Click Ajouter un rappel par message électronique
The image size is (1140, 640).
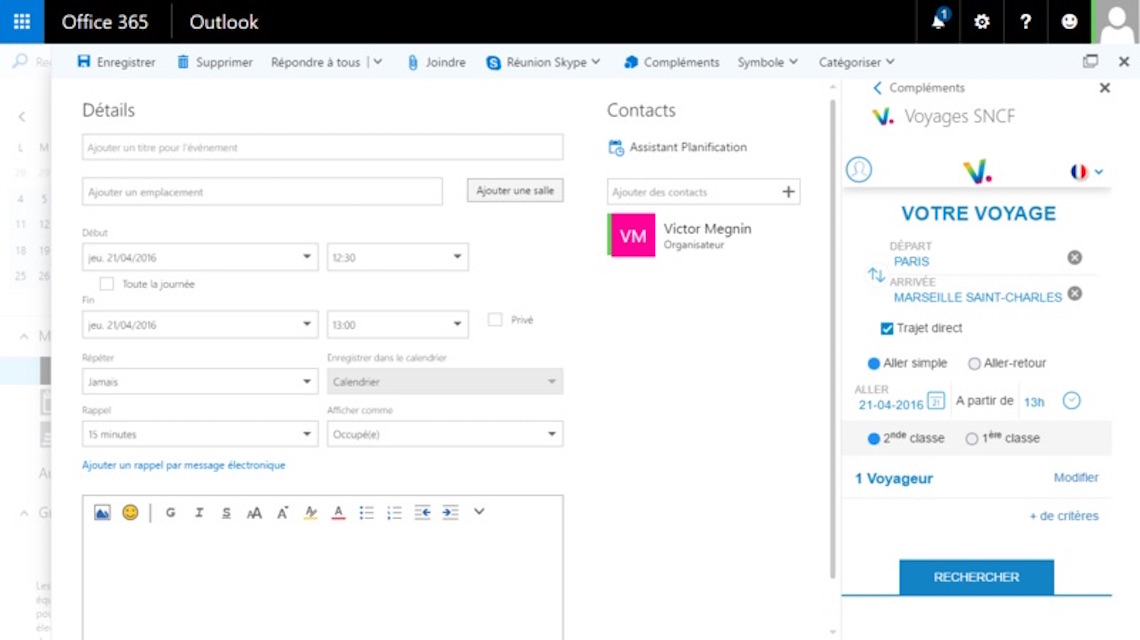coord(183,465)
